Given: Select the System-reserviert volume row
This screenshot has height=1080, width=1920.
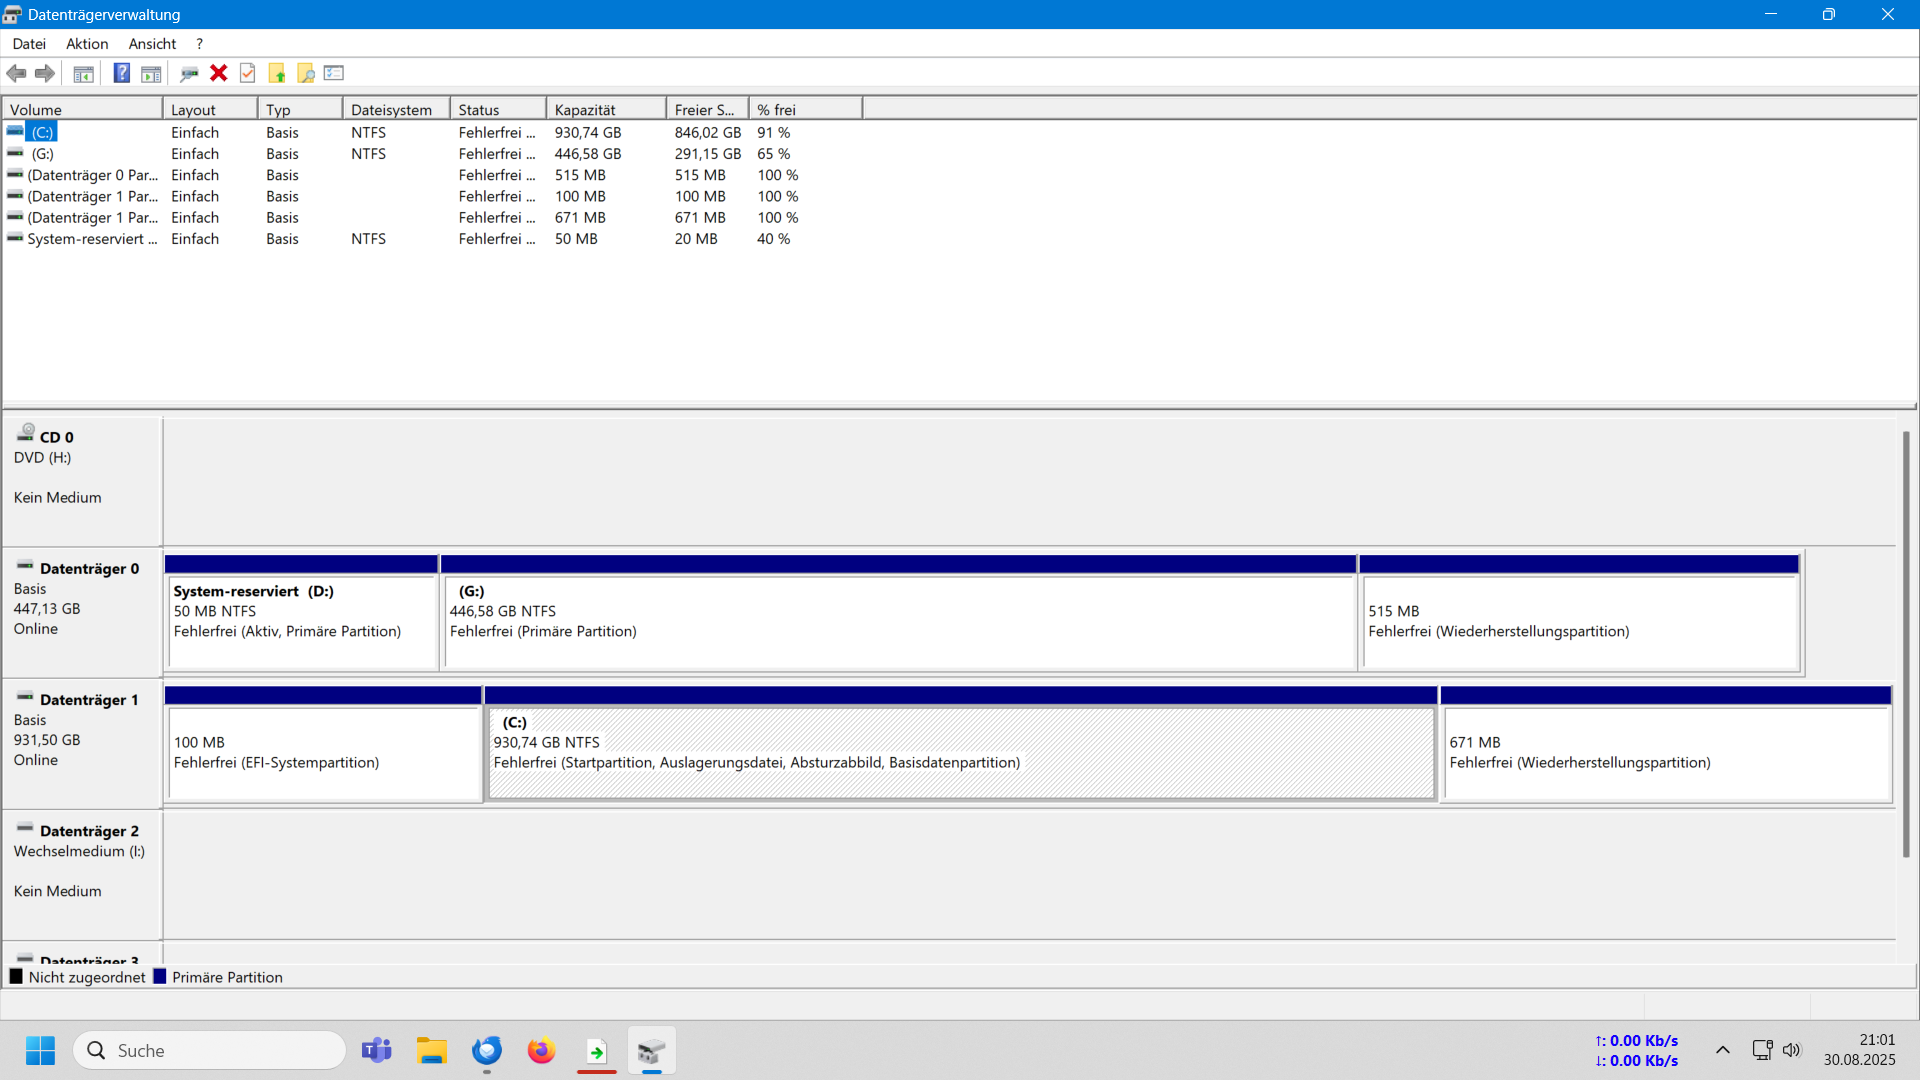Looking at the screenshot, I should (x=430, y=238).
